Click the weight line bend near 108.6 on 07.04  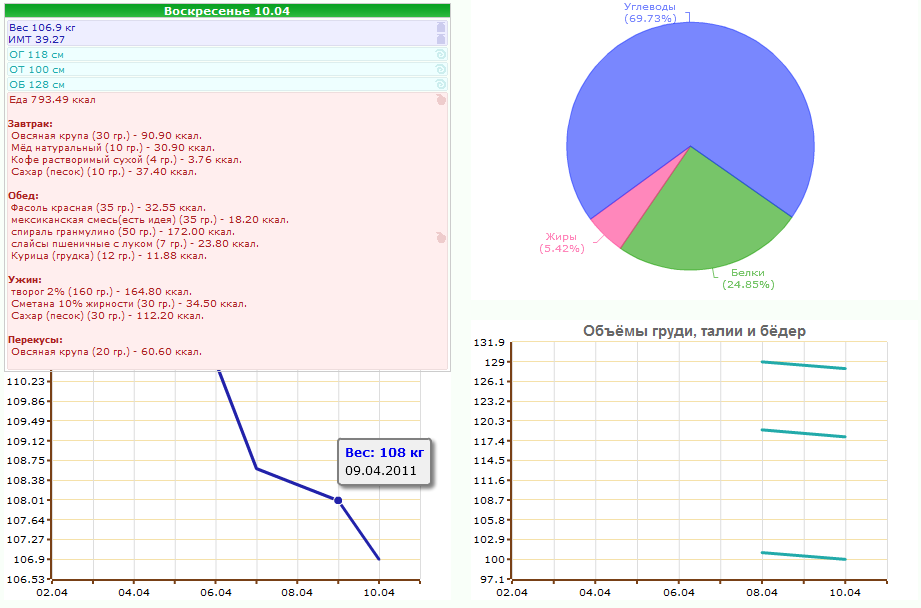(257, 468)
